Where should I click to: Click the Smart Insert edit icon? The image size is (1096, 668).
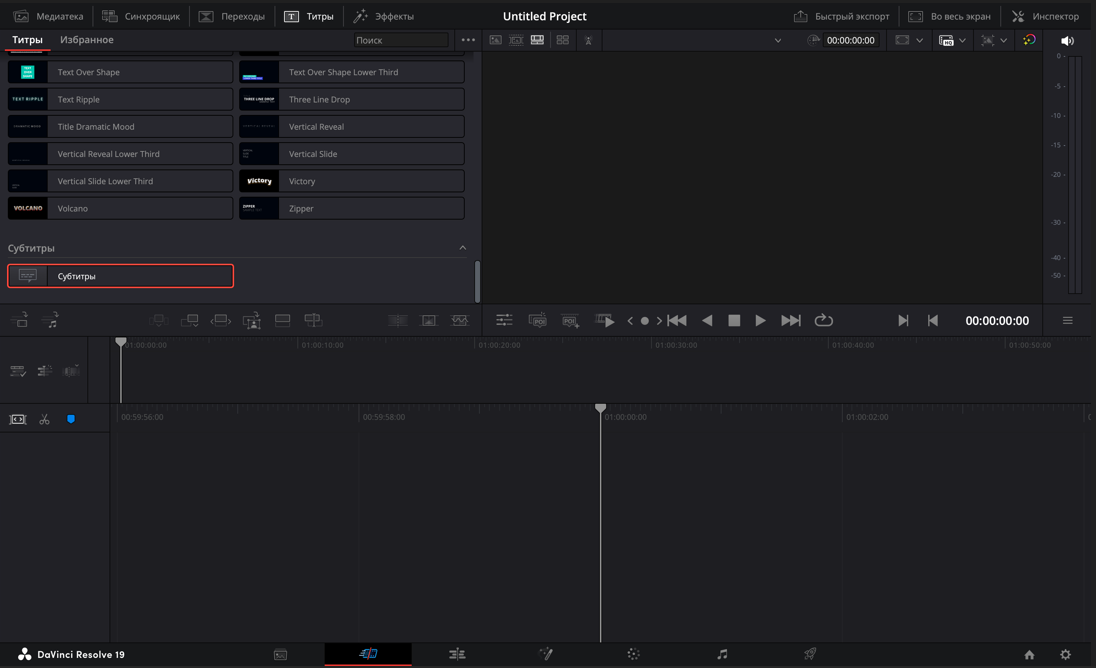[159, 320]
